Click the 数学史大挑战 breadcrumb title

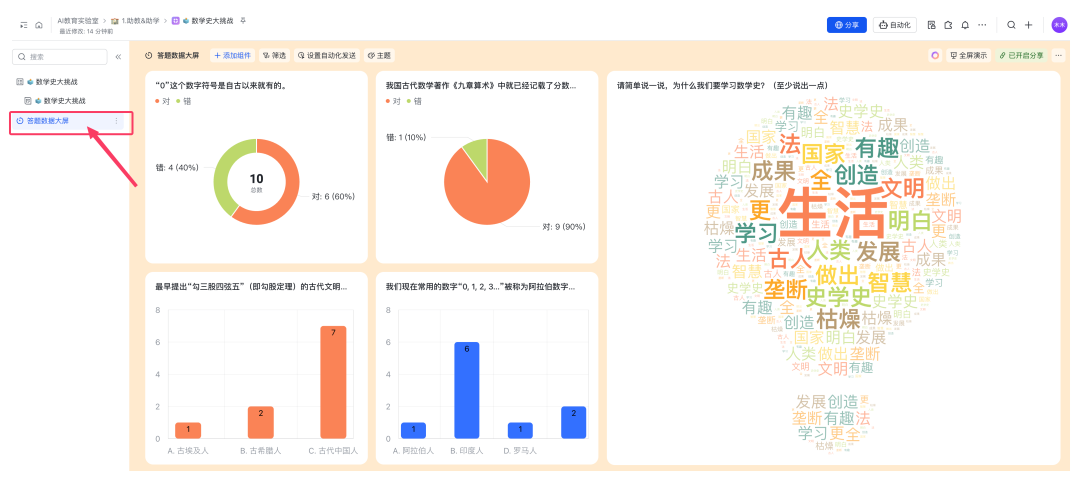click(x=212, y=21)
